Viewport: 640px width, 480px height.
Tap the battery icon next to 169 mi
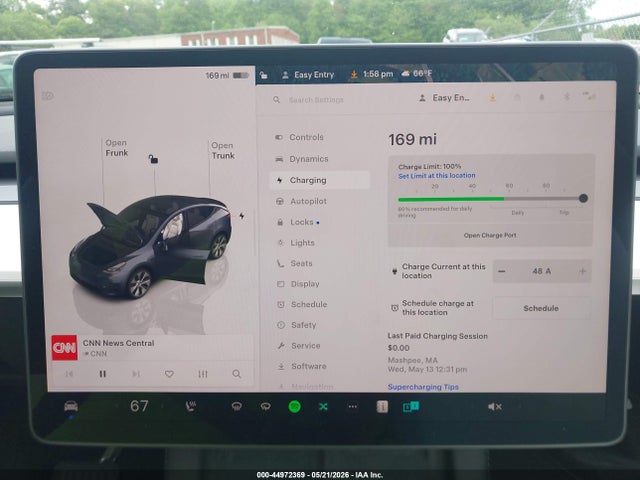pyautogui.click(x=240, y=76)
